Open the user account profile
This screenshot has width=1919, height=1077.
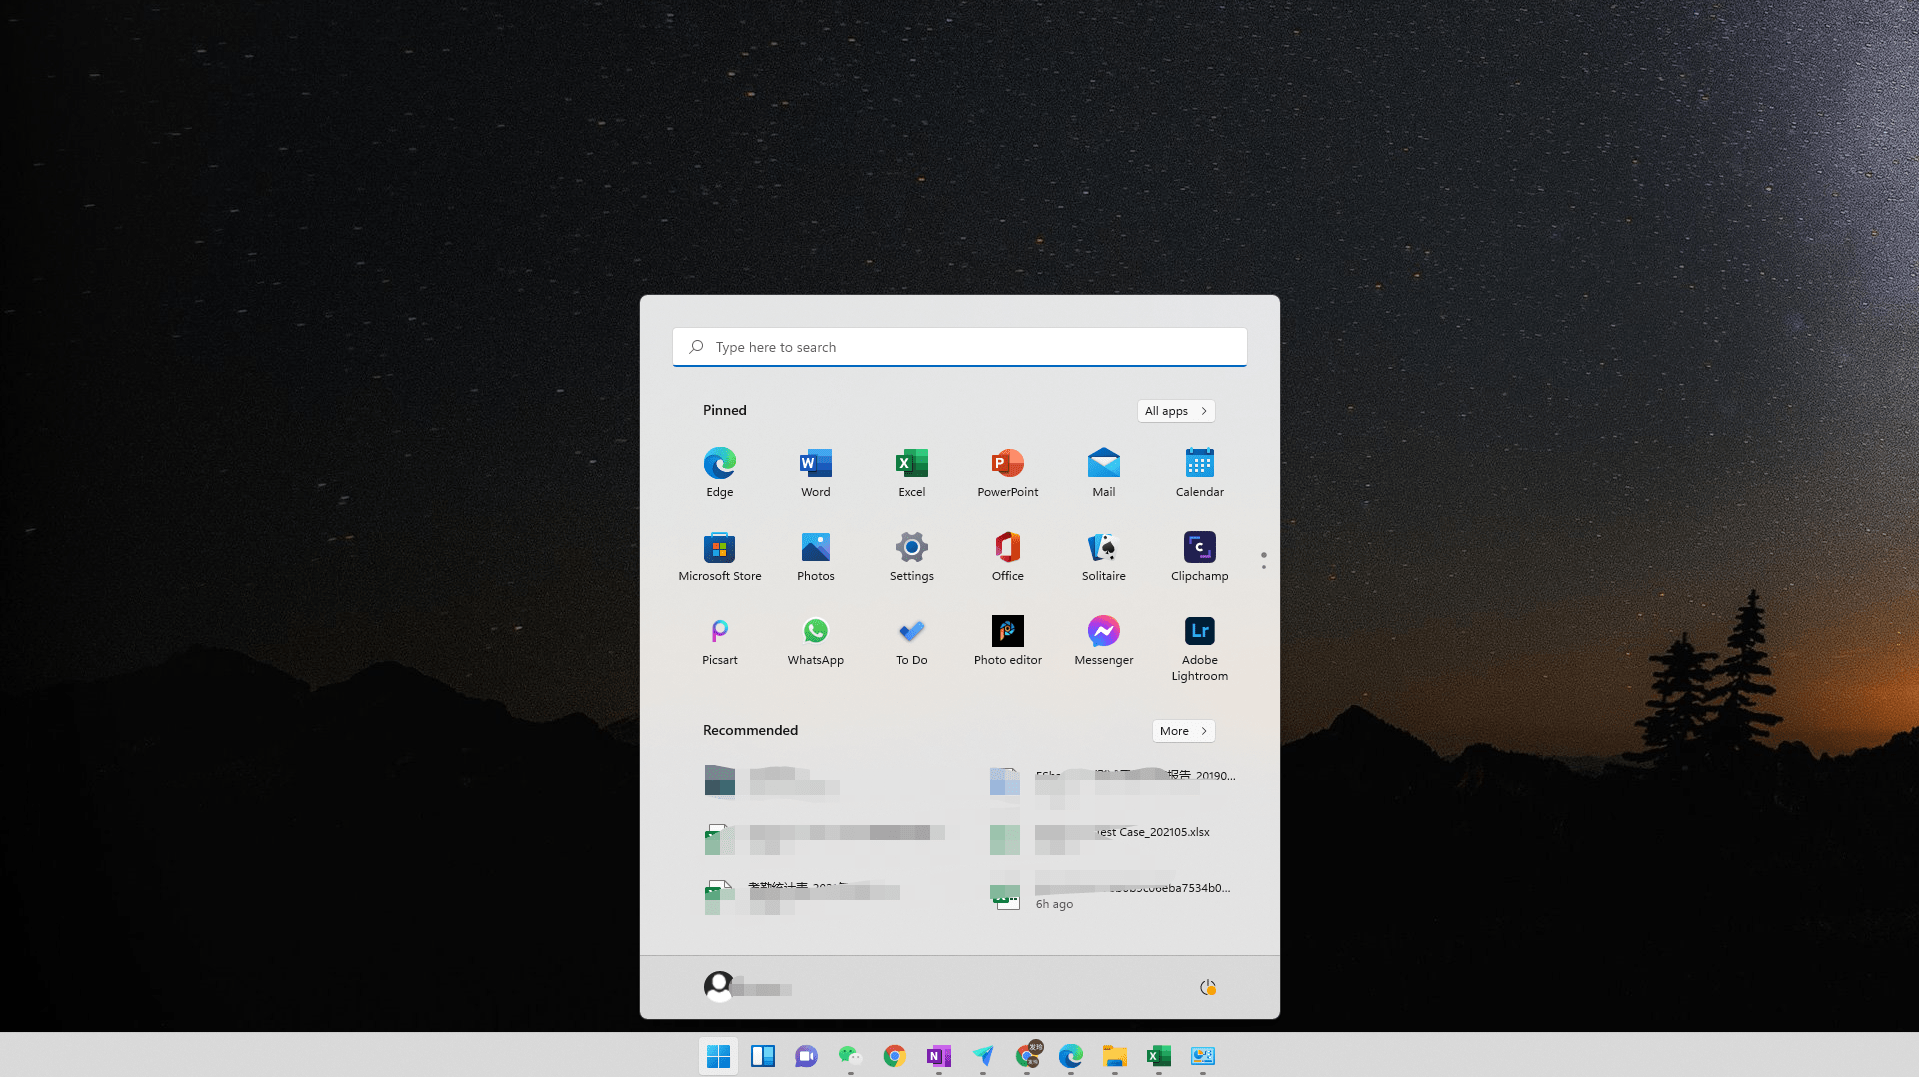point(748,987)
